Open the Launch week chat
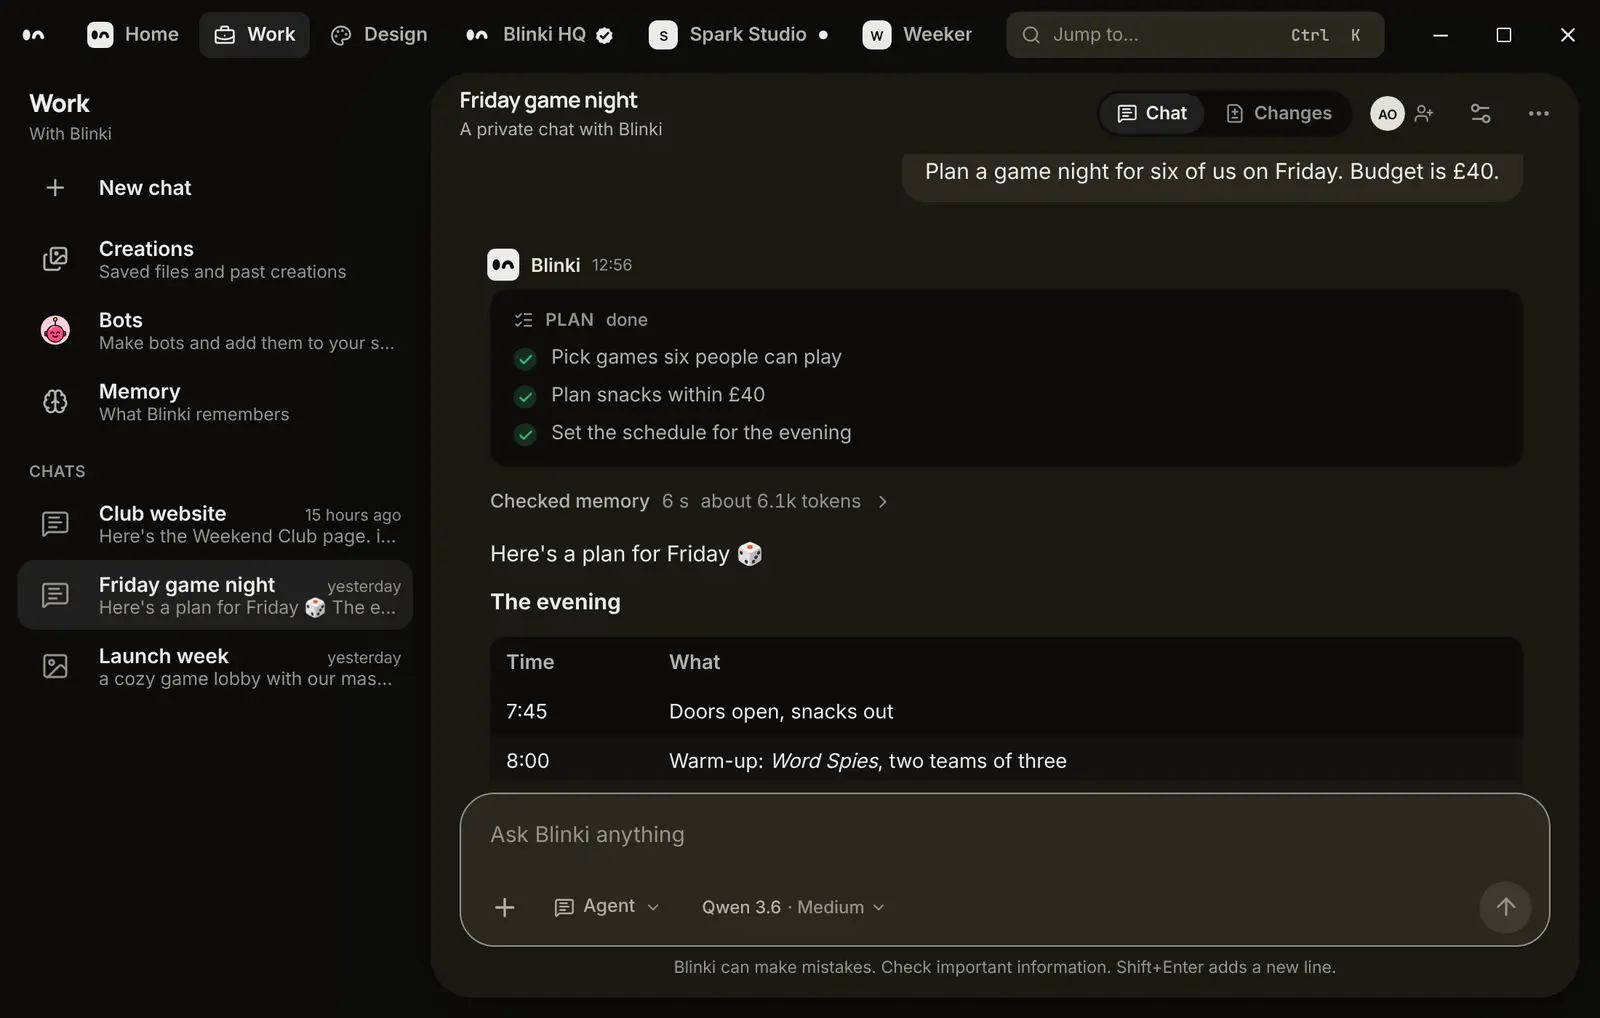The image size is (1600, 1018). click(x=215, y=666)
